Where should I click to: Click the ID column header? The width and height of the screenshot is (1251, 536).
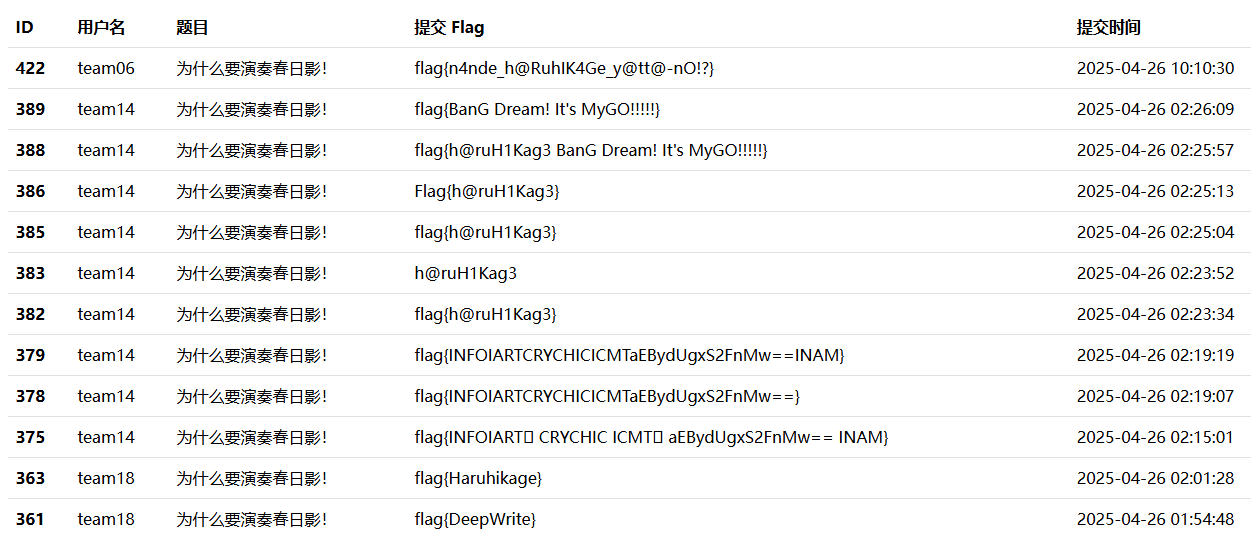[24, 28]
